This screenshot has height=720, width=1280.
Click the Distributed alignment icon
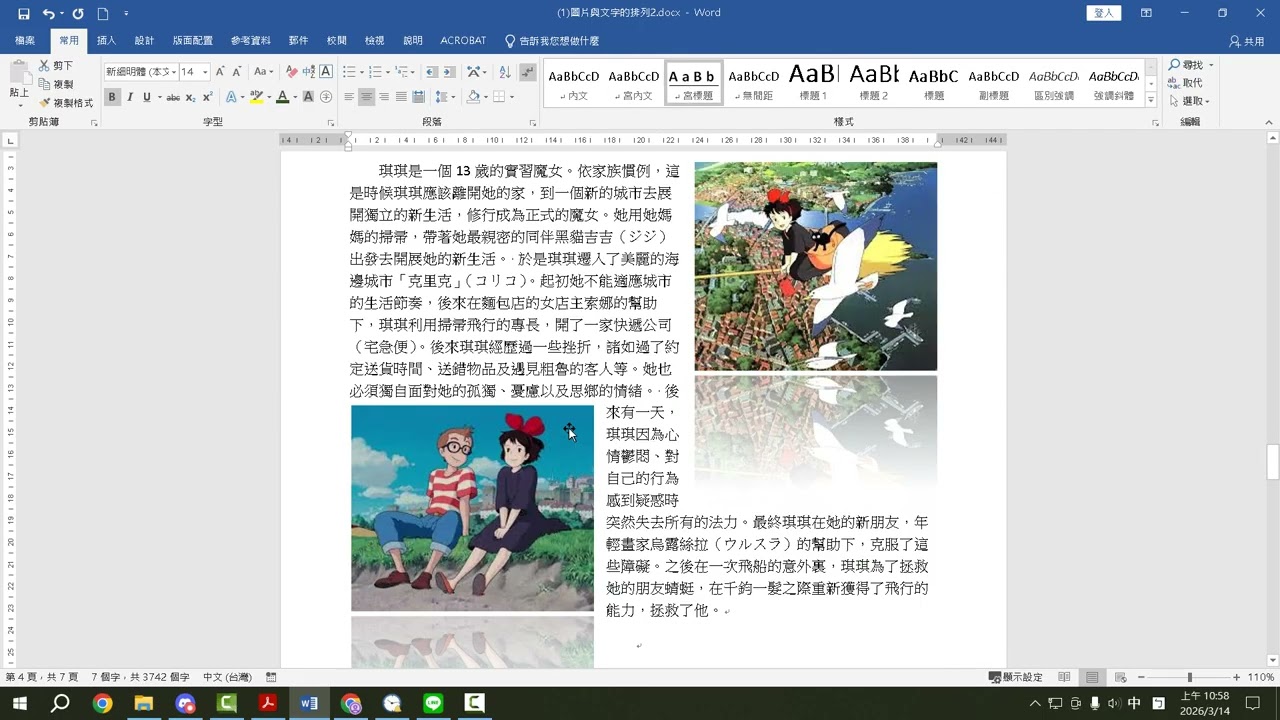pyautogui.click(x=418, y=97)
